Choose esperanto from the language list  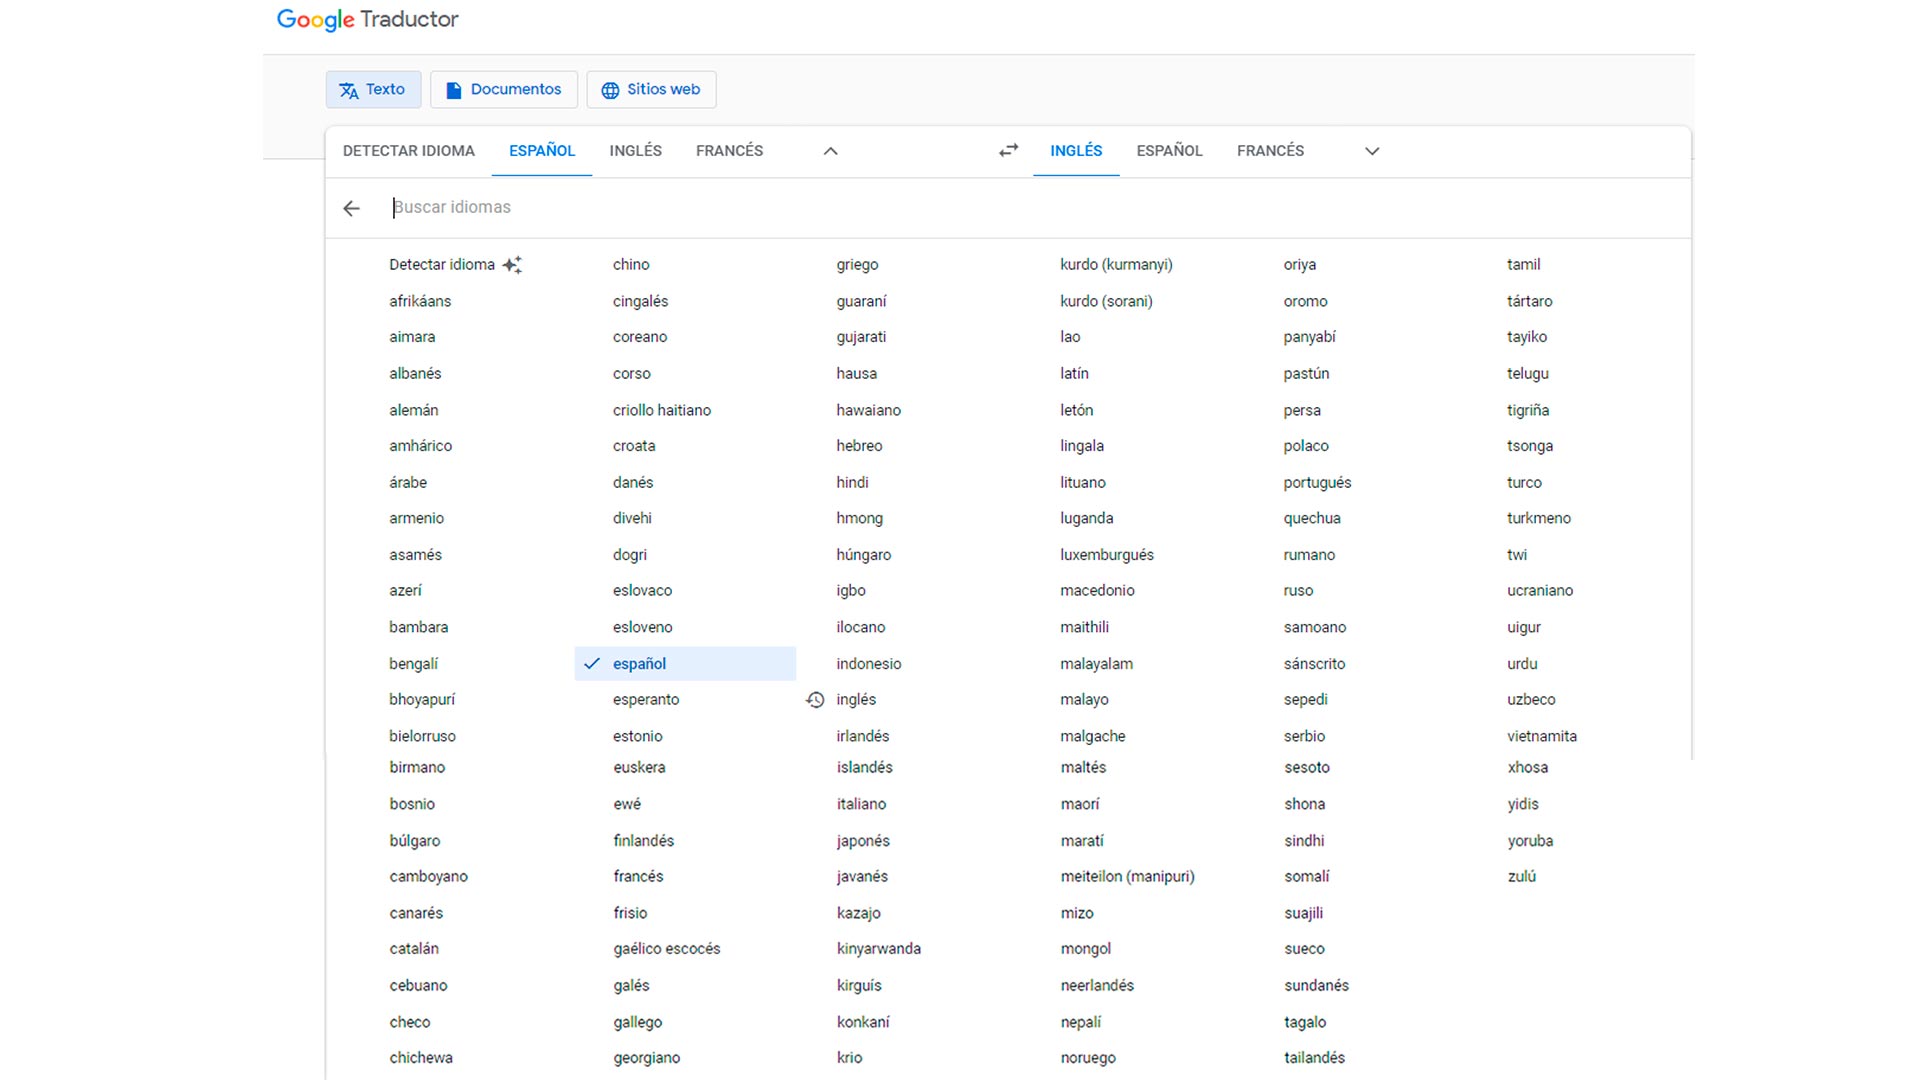646,700
